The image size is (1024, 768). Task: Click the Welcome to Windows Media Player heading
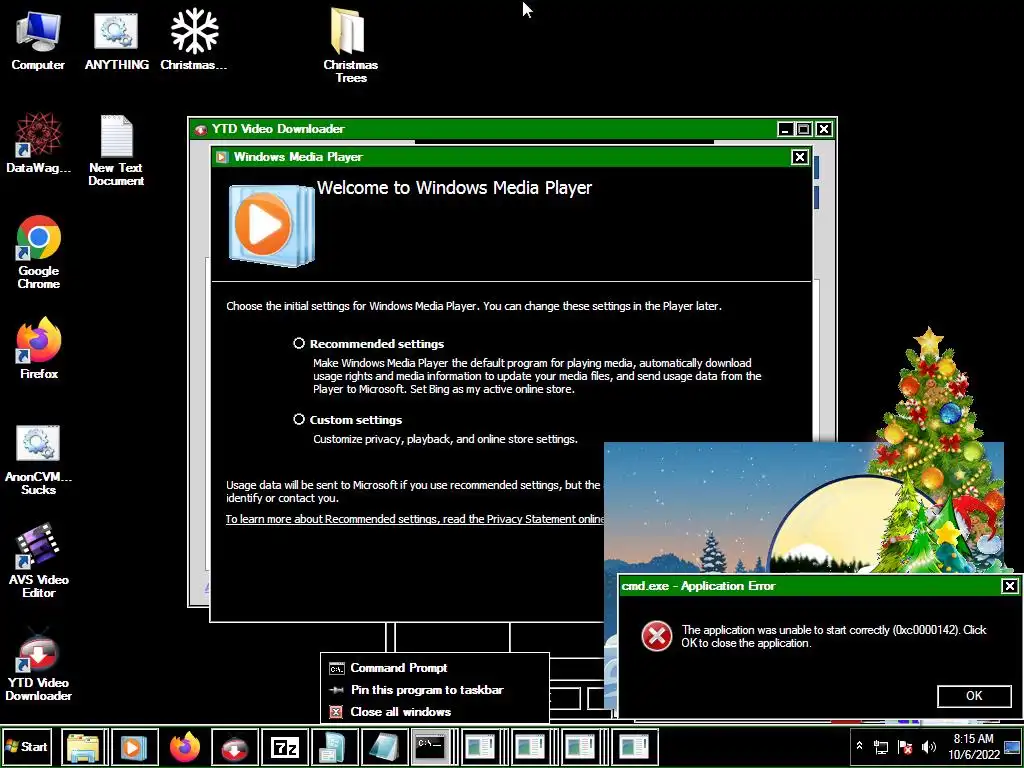click(x=455, y=188)
